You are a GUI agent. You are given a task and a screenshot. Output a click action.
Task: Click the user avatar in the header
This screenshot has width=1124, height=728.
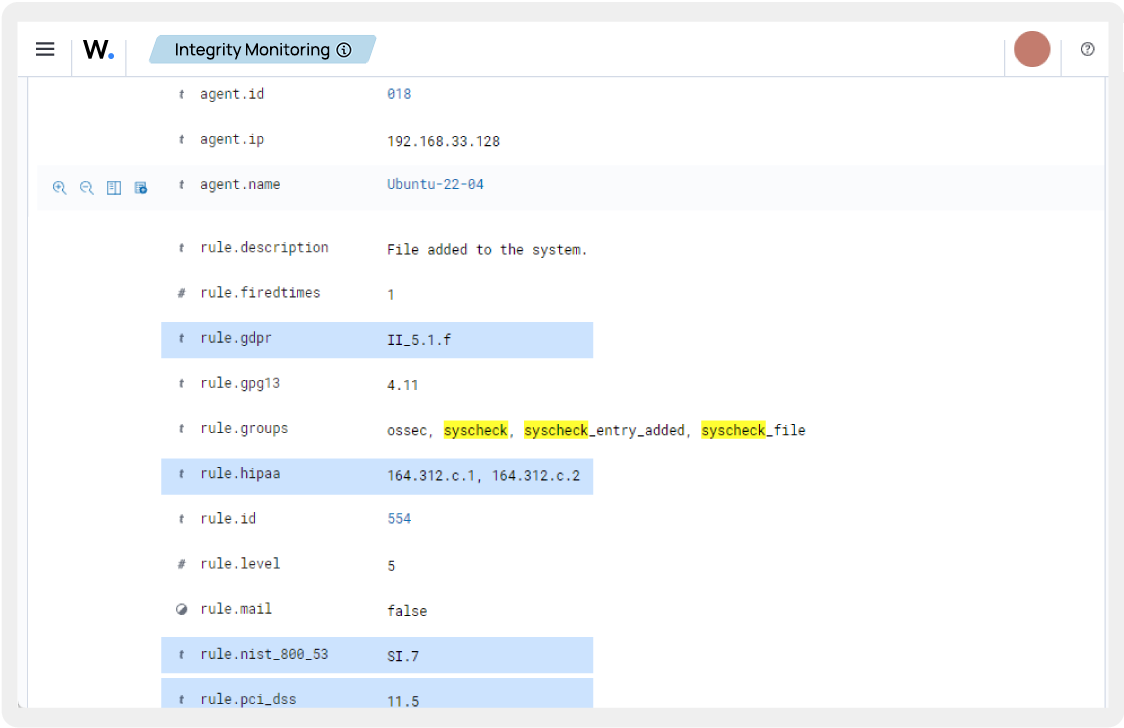click(x=1031, y=49)
